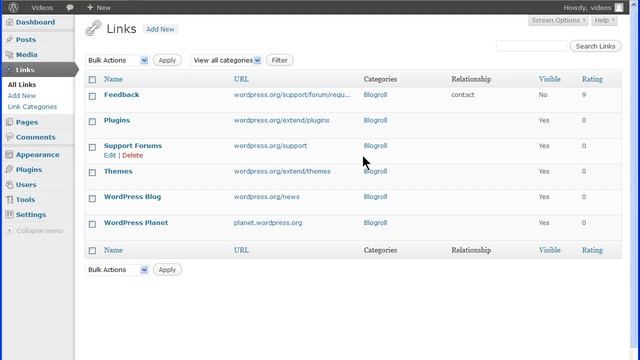The height and width of the screenshot is (360, 640).
Task: Open the planet.wordpress.org URL
Action: [x=268, y=223]
